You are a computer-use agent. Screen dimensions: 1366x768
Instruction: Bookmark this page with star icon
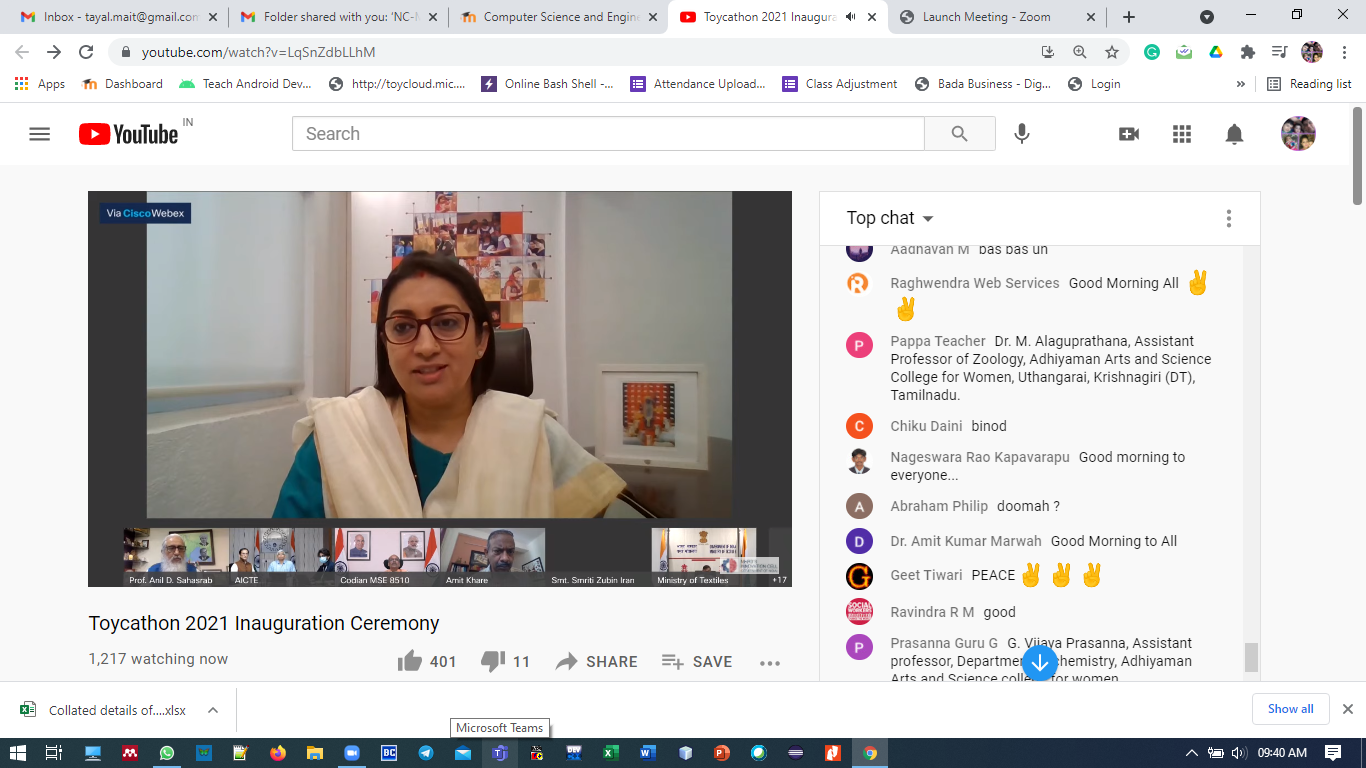click(x=1111, y=52)
